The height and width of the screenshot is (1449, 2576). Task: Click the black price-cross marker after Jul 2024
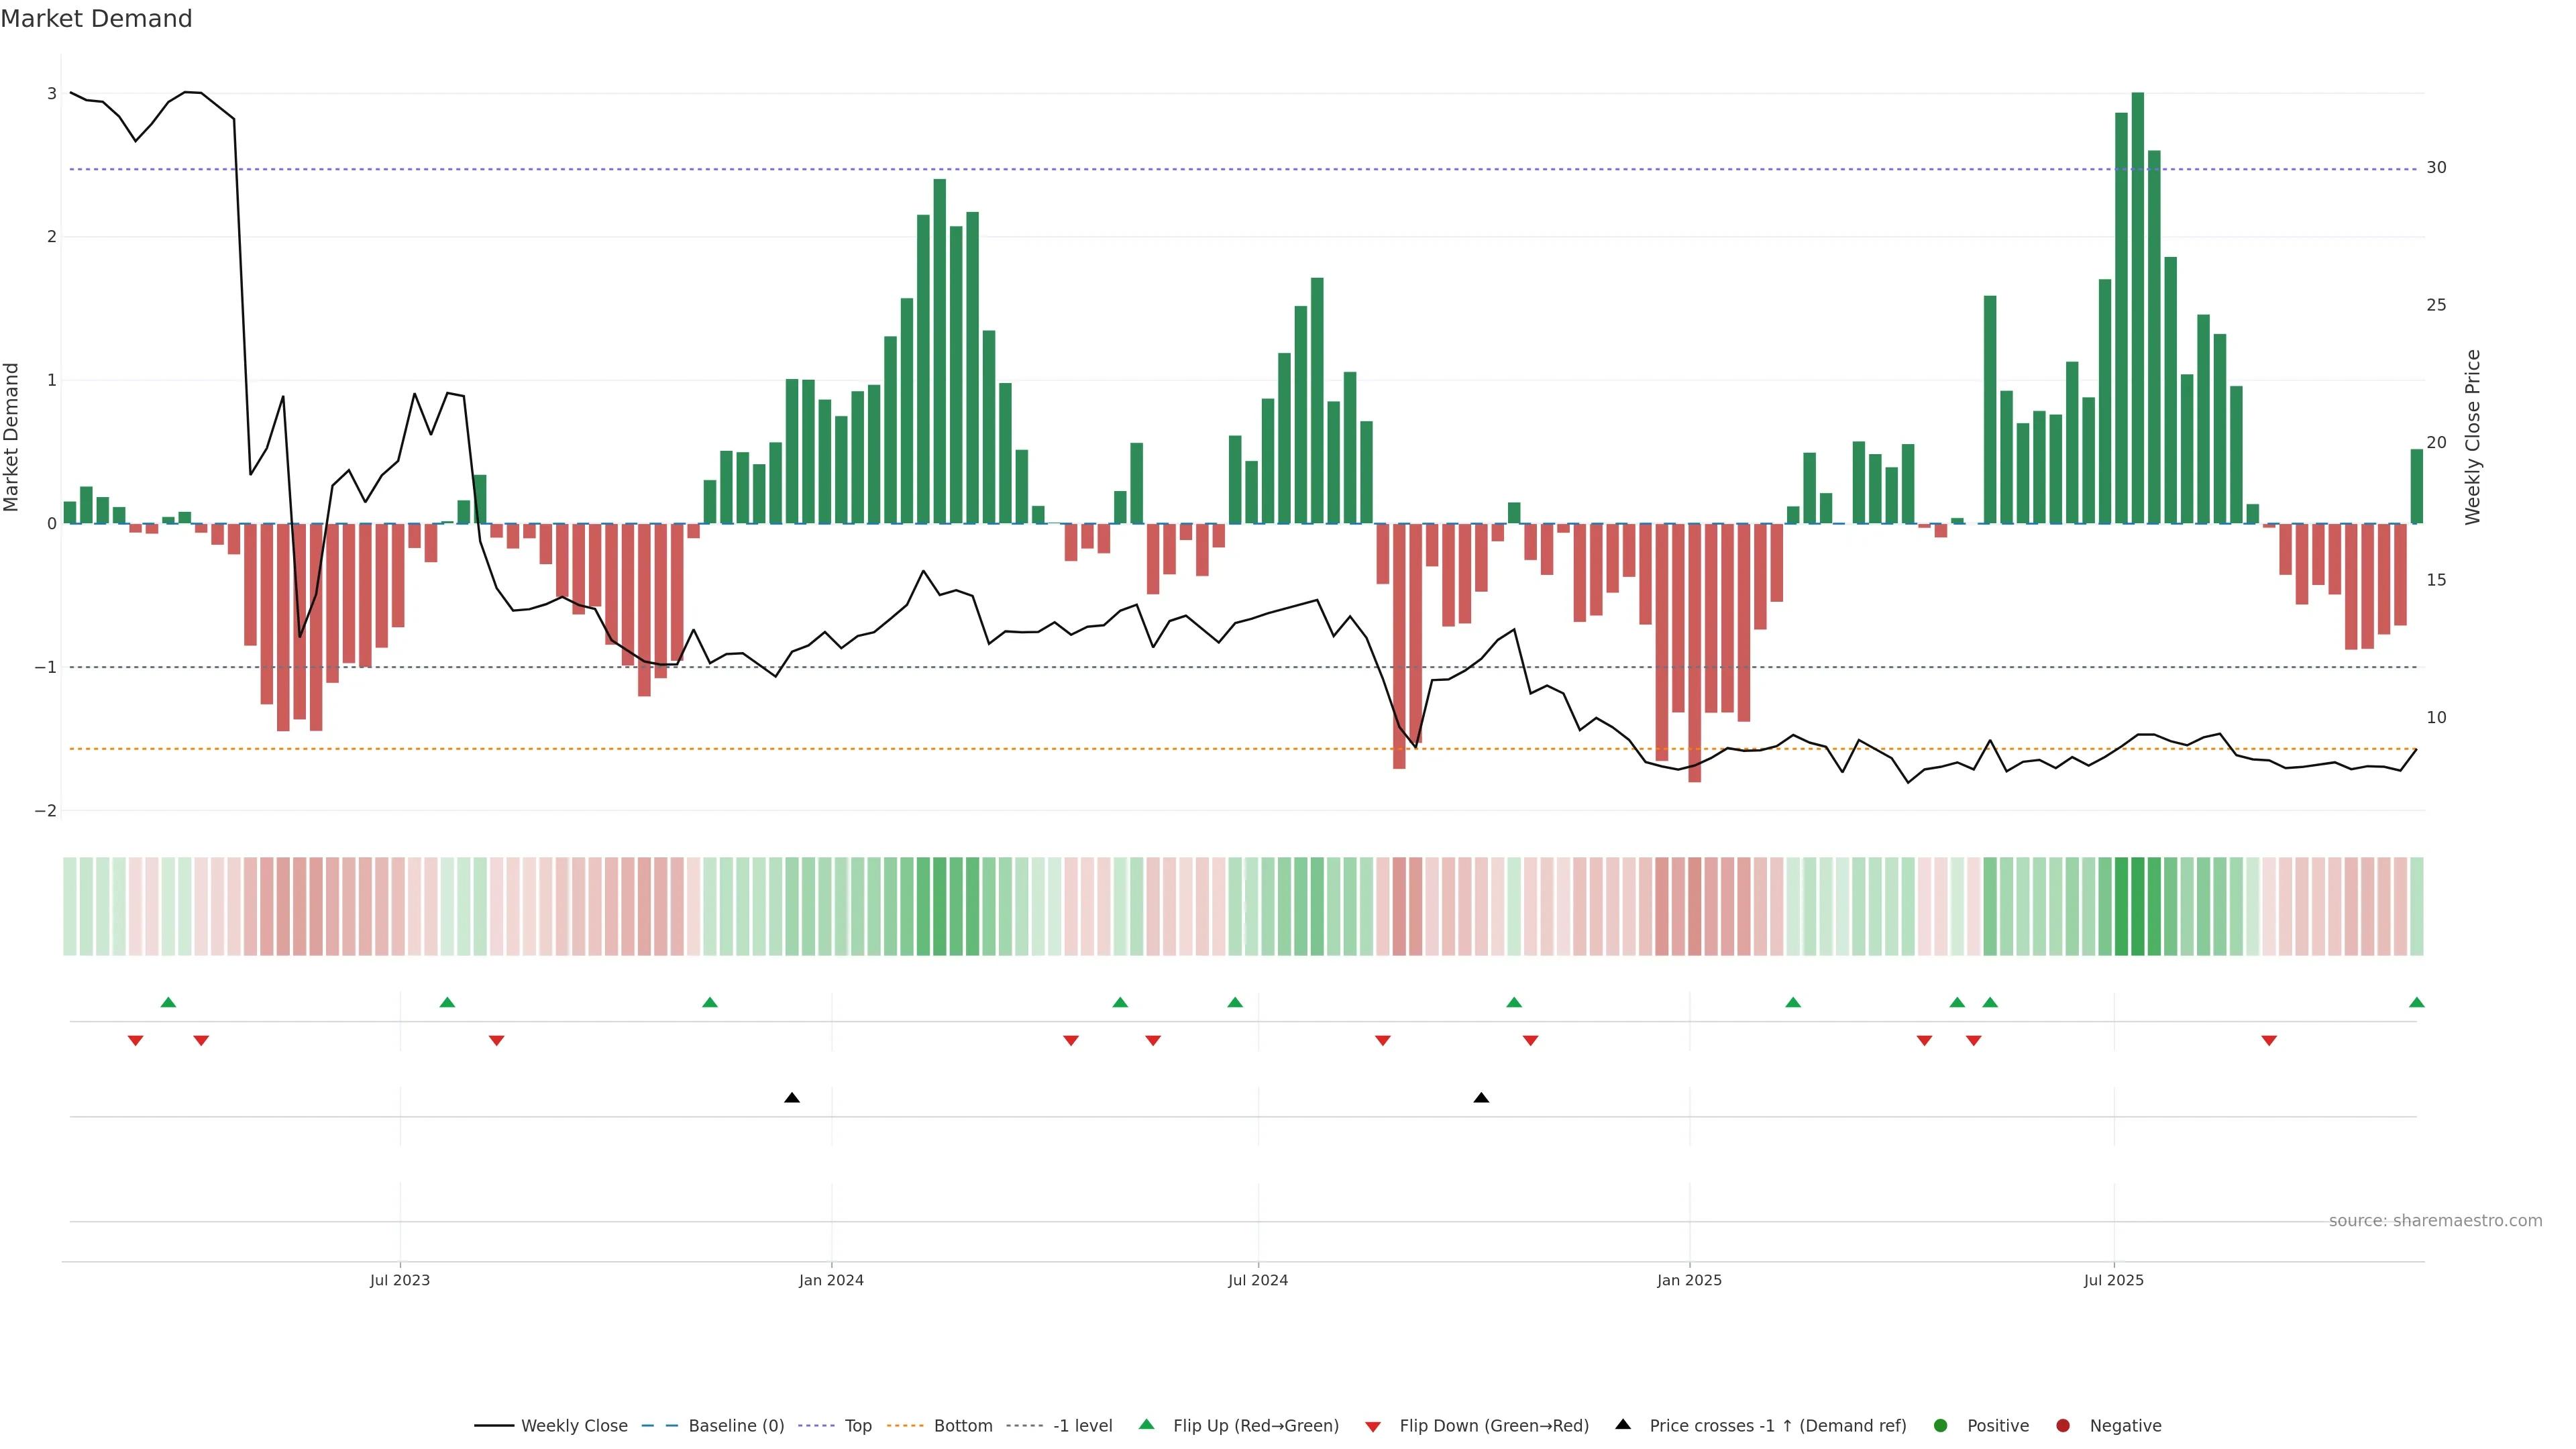1481,1098
